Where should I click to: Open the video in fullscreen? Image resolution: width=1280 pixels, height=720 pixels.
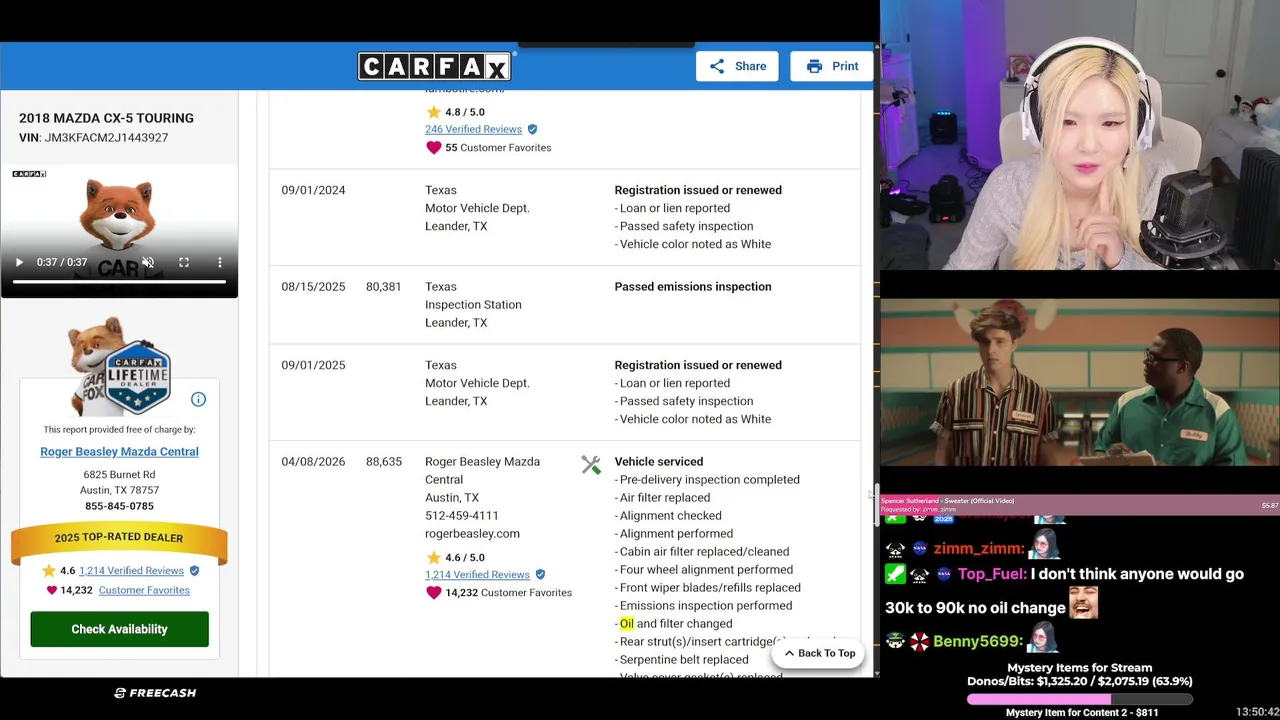pyautogui.click(x=184, y=262)
